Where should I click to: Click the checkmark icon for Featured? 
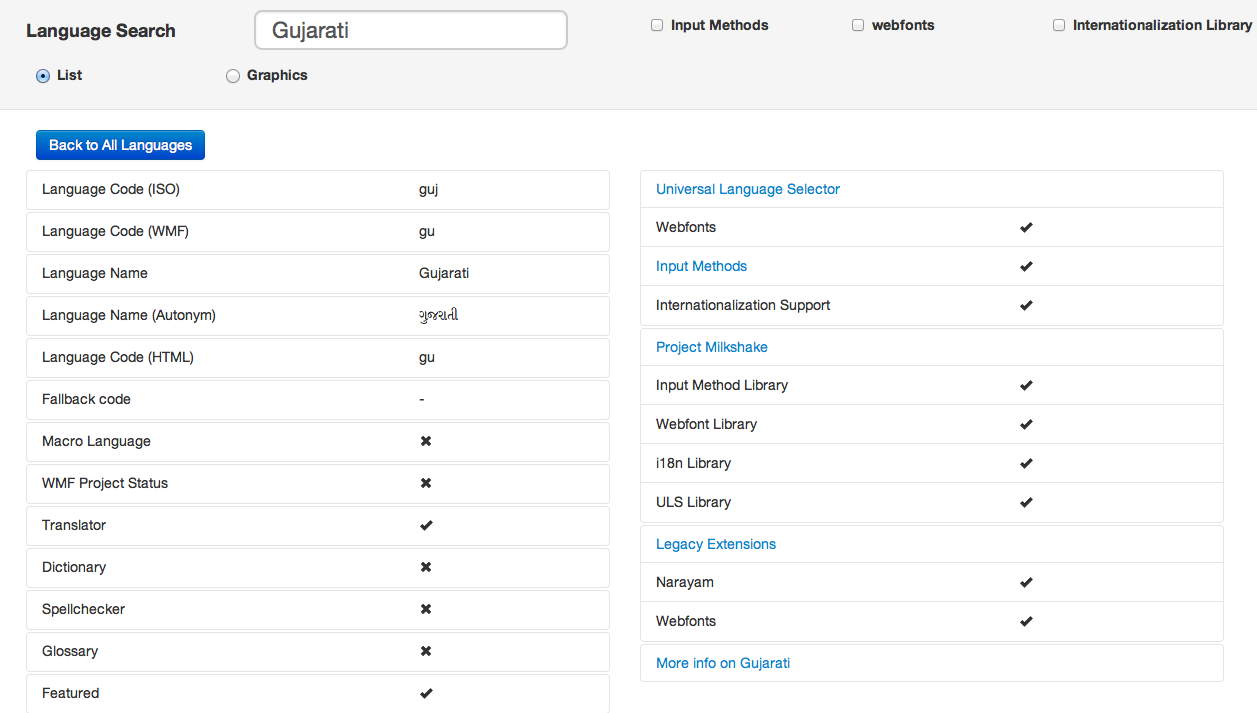(426, 693)
